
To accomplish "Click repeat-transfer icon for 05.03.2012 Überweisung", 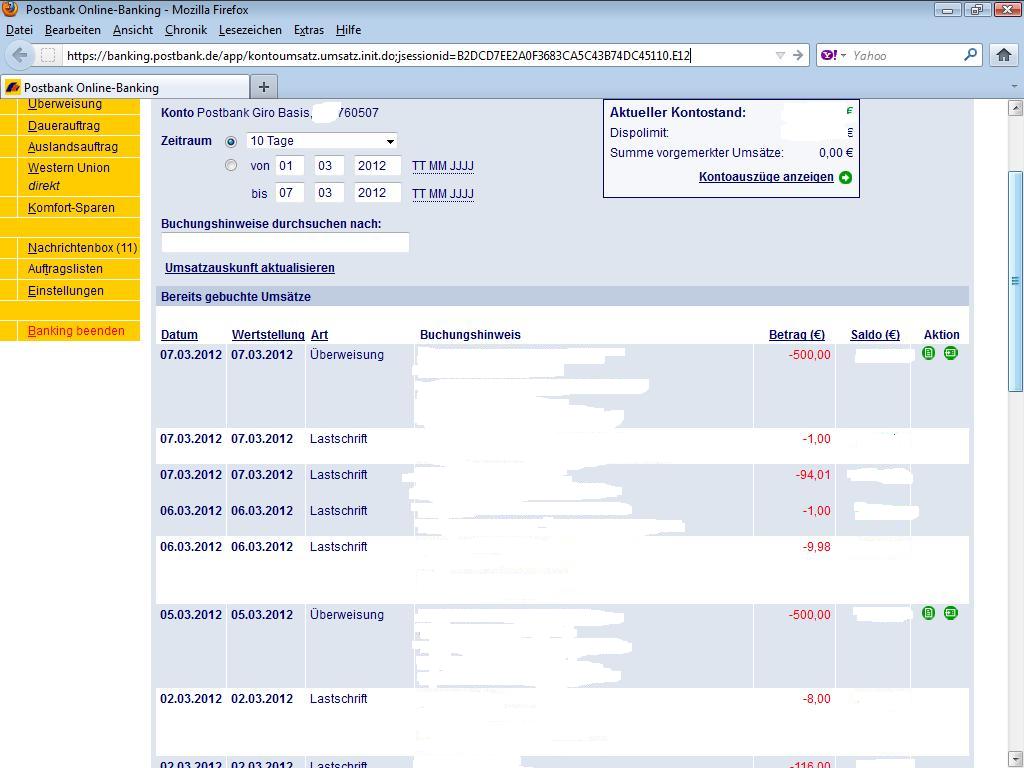I will click(951, 613).
